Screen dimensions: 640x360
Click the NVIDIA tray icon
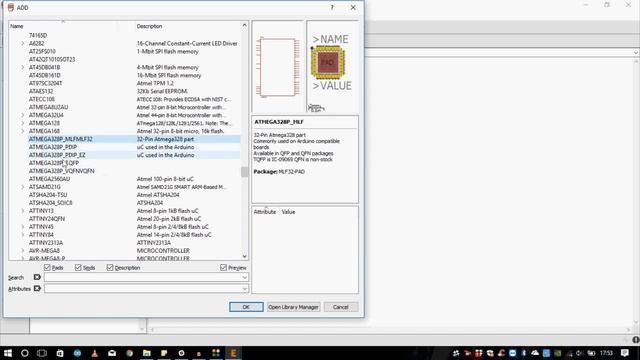[558, 353]
